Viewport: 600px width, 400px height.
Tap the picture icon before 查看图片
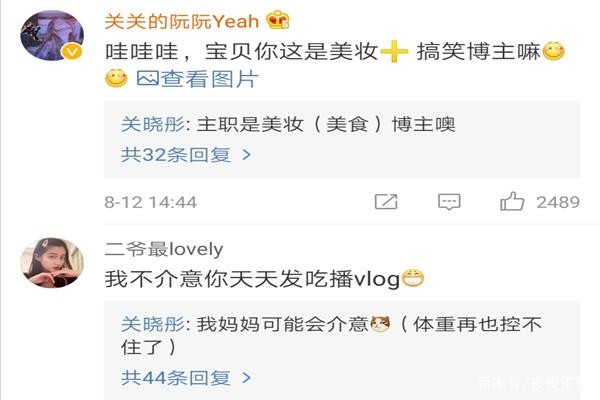[x=147, y=78]
